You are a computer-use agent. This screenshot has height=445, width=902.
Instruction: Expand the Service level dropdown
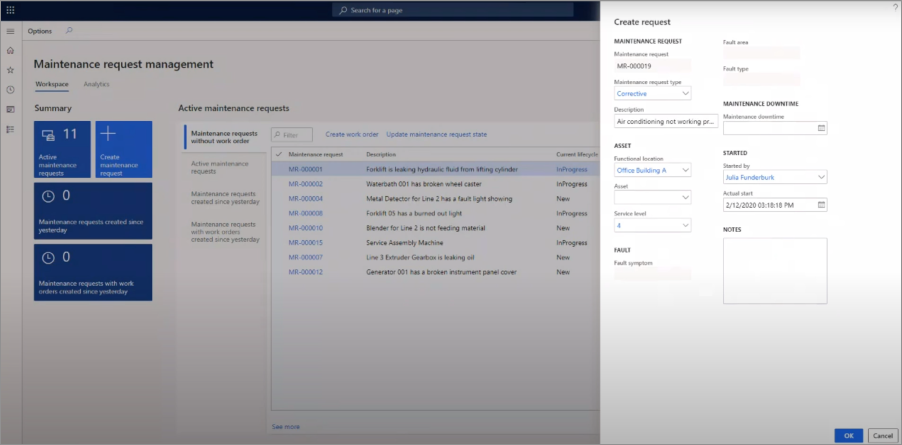pos(685,225)
